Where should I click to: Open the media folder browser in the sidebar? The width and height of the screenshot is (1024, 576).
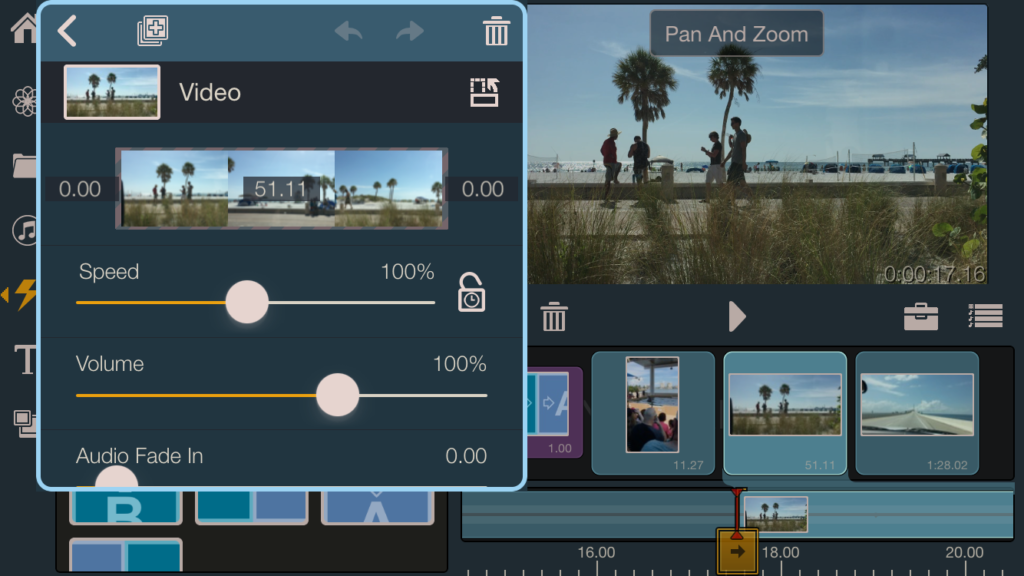tap(24, 166)
